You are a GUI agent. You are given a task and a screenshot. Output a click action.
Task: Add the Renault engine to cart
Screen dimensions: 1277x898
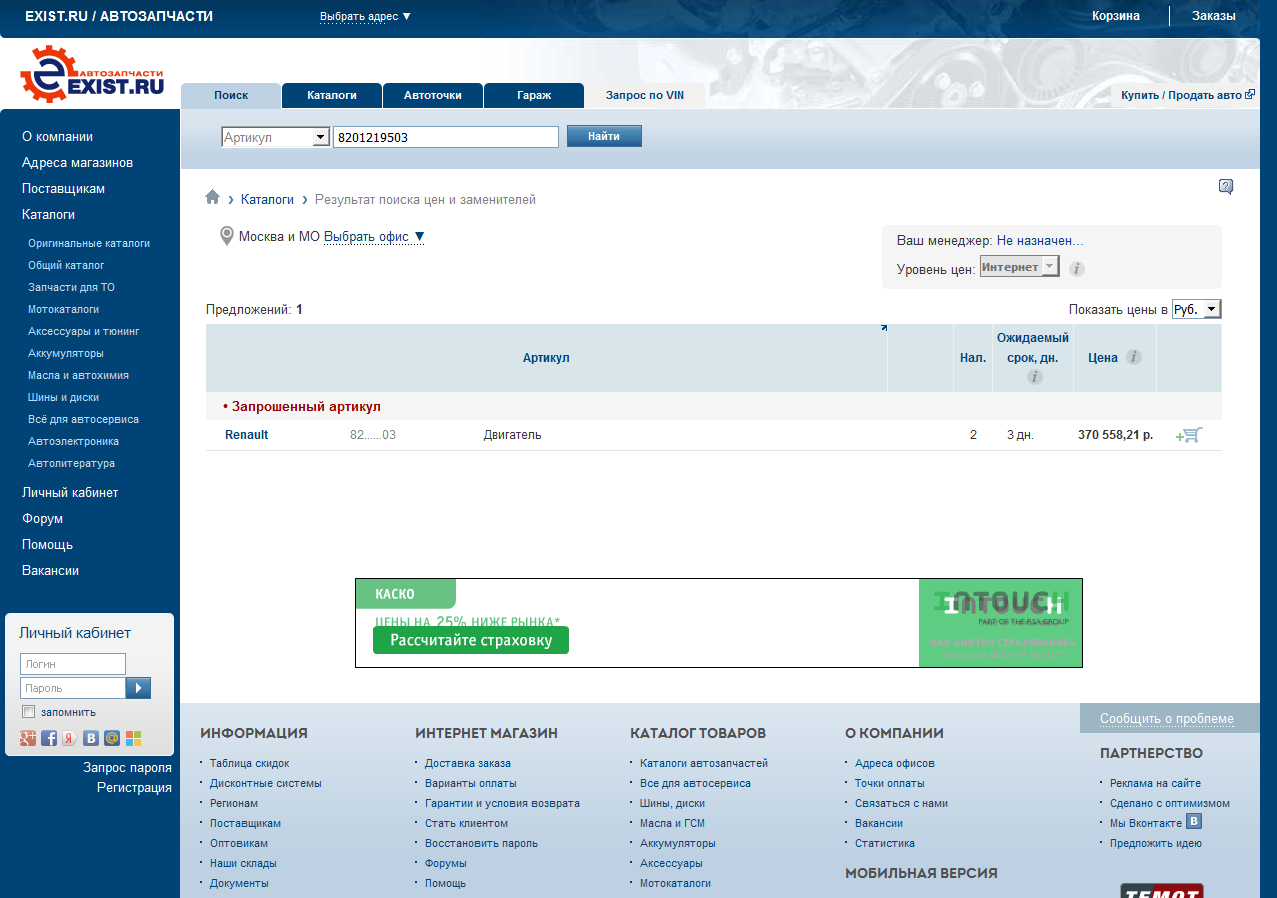point(1189,435)
